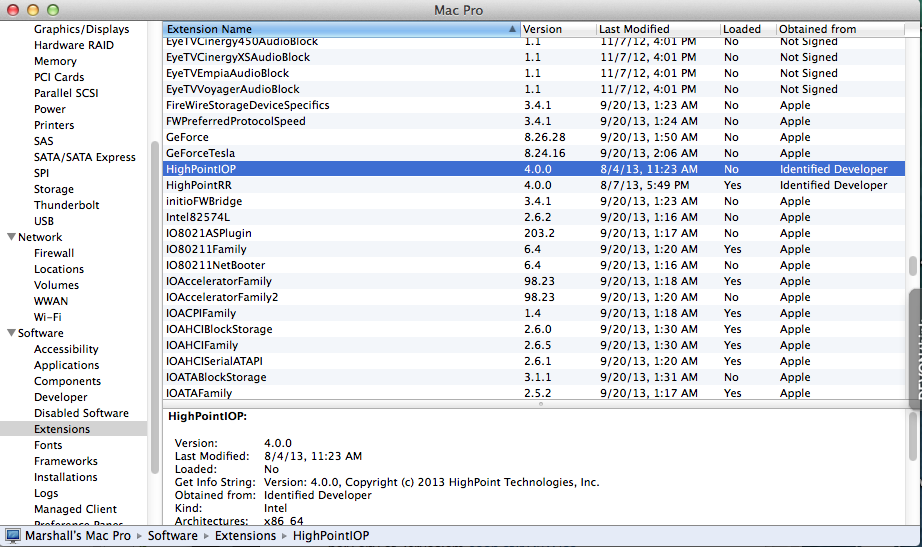Viewport: 922px width, 547px height.
Task: Sort by the Last Modified column header
Action: [x=658, y=29]
